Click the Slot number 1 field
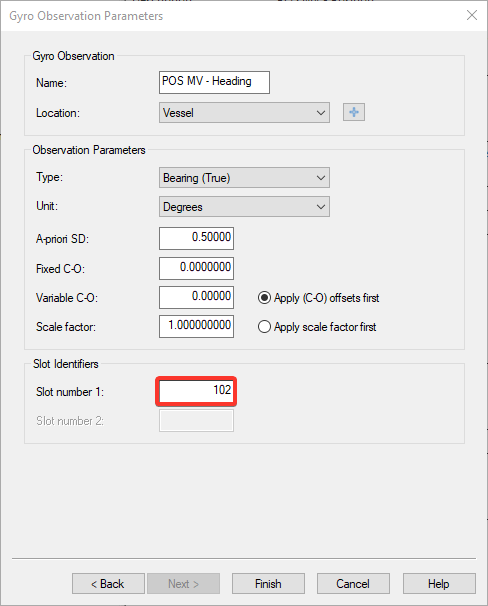488x606 pixels. coord(196,392)
